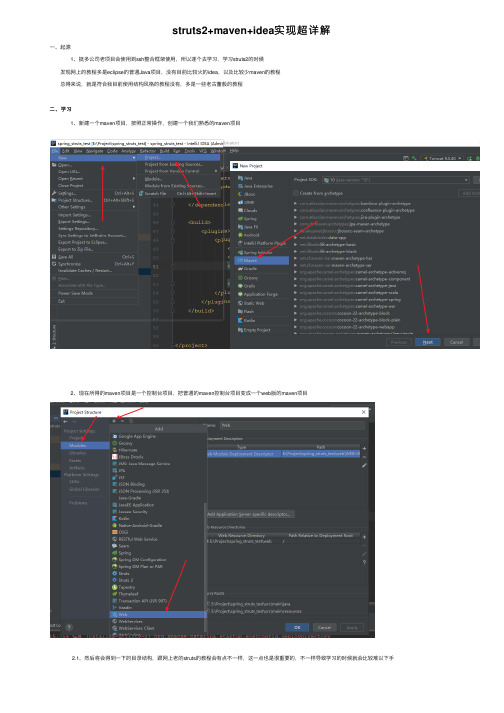Open the VCS menu in the menu bar

203,151
